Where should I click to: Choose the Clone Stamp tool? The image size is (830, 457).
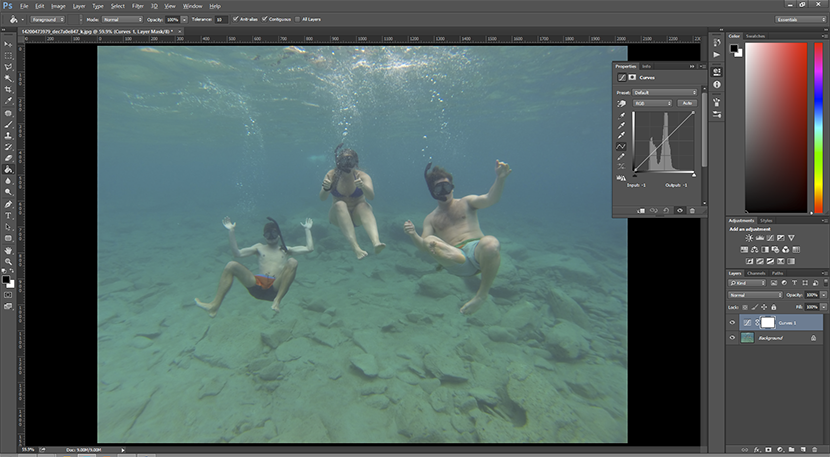pyautogui.click(x=8, y=136)
